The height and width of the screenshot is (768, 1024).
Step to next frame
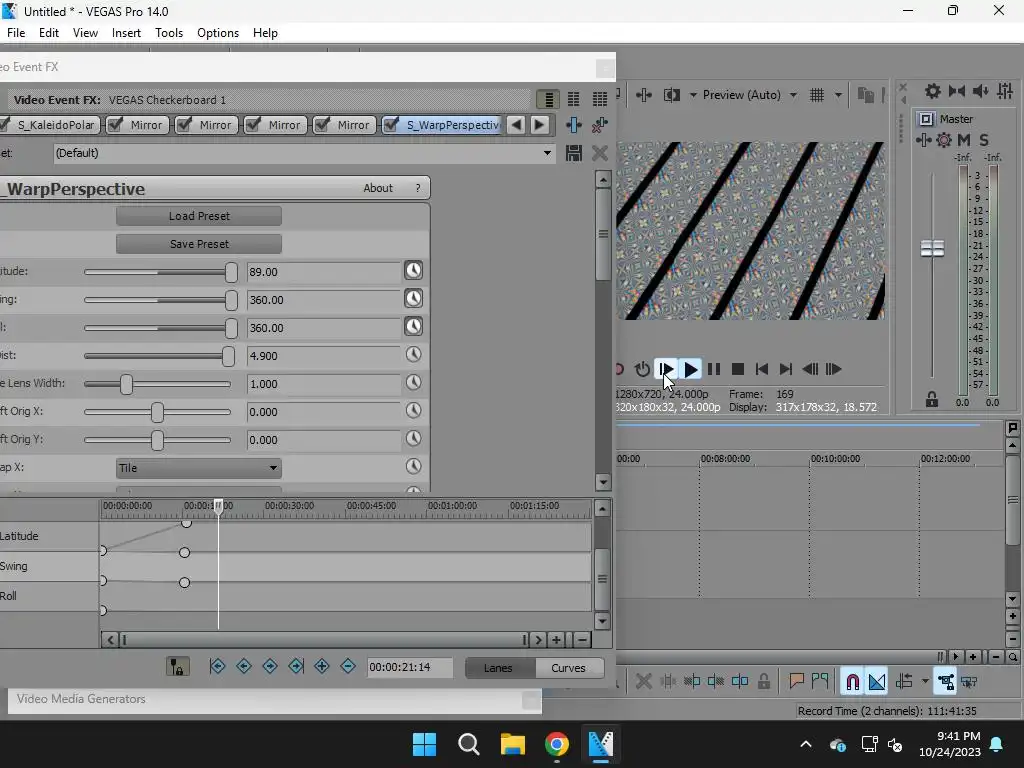[833, 369]
